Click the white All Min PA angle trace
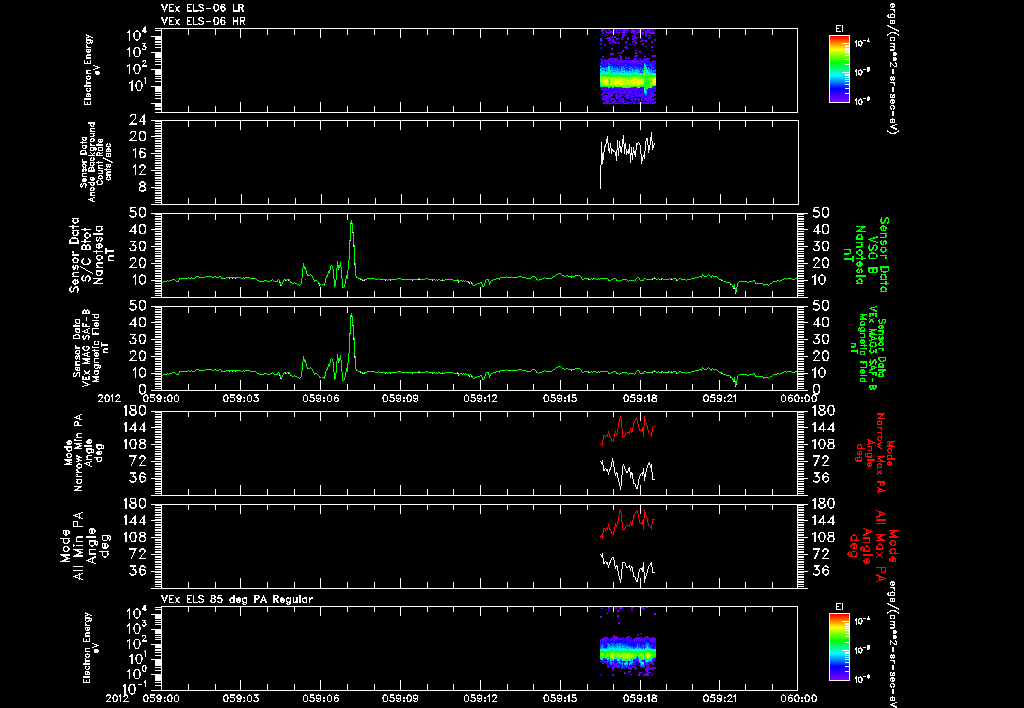Screen dimensions: 1024x708 pyautogui.click(x=628, y=568)
